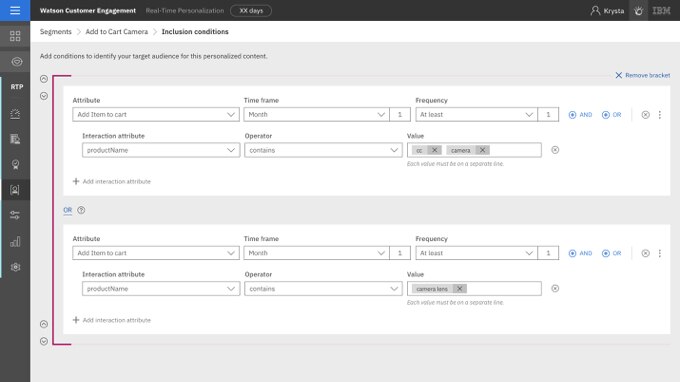This screenshot has height=382, width=680.
Task: Open the bar chart reports icon
Action: click(x=15, y=241)
